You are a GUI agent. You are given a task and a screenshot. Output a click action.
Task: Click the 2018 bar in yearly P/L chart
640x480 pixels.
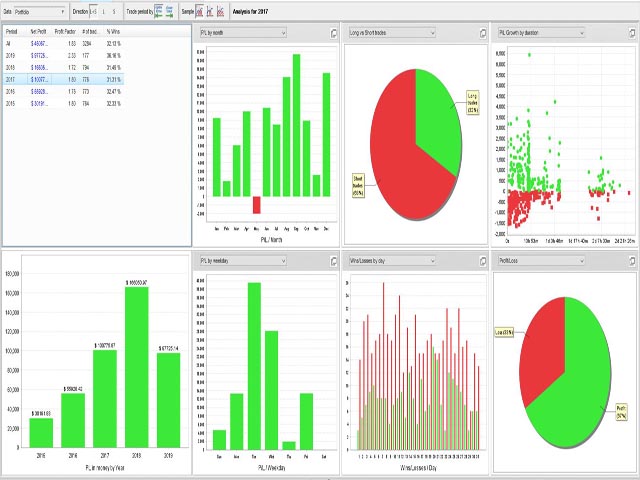[136, 367]
